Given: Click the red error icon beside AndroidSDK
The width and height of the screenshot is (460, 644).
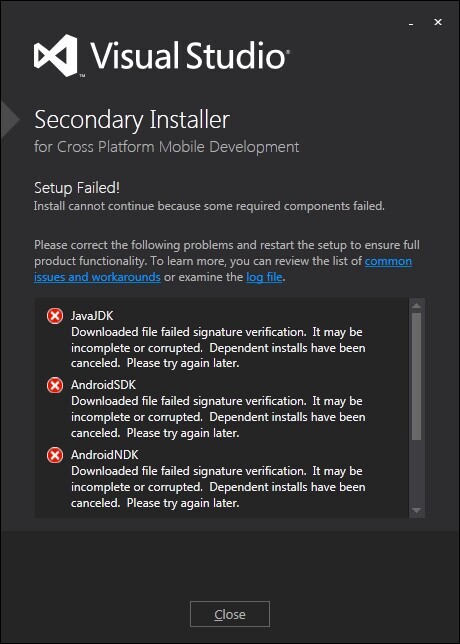Looking at the screenshot, I should point(55,386).
